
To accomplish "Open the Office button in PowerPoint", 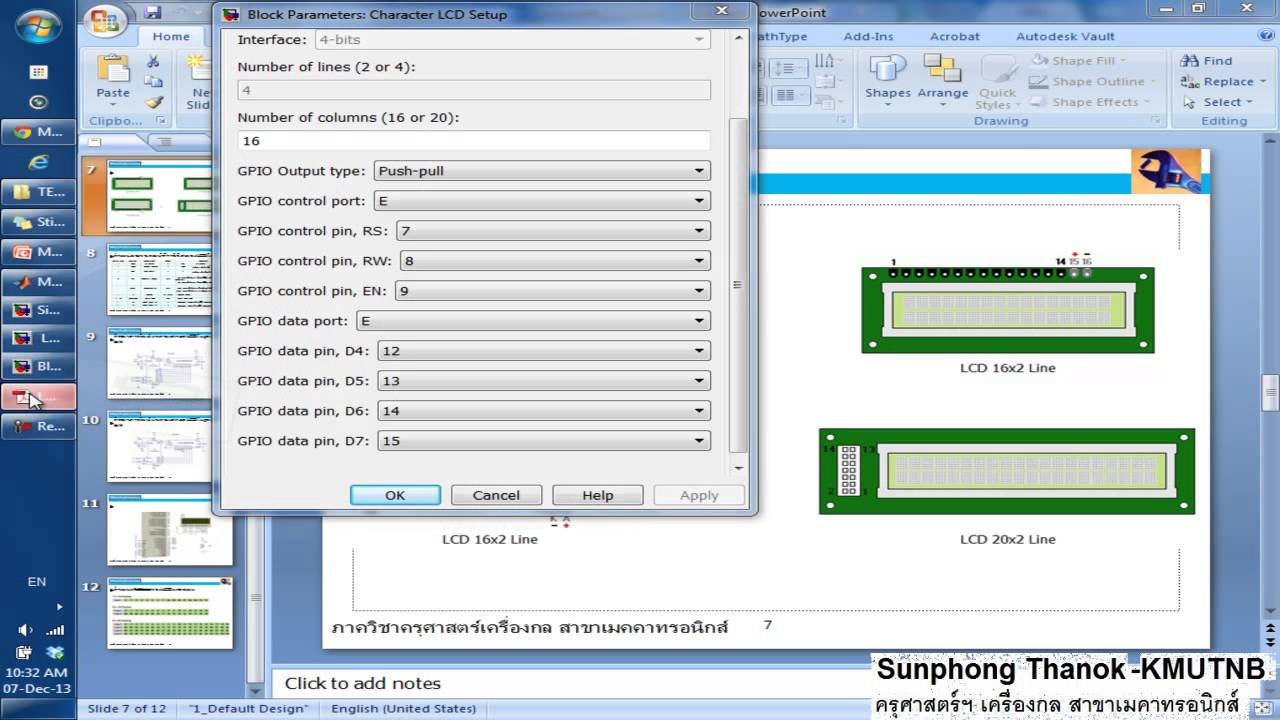I will pos(103,20).
